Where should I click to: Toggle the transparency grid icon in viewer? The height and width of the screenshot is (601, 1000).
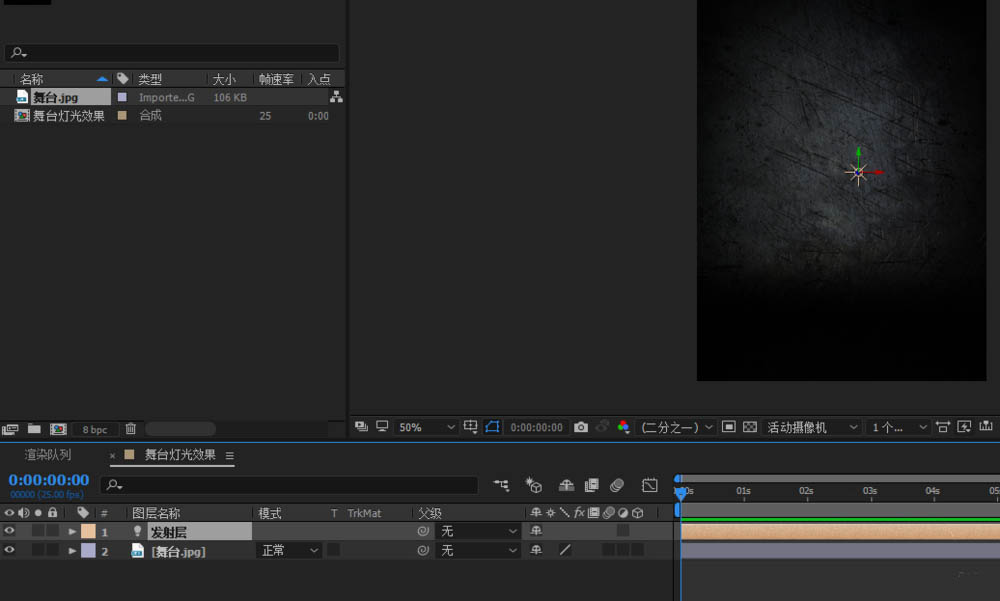750,427
